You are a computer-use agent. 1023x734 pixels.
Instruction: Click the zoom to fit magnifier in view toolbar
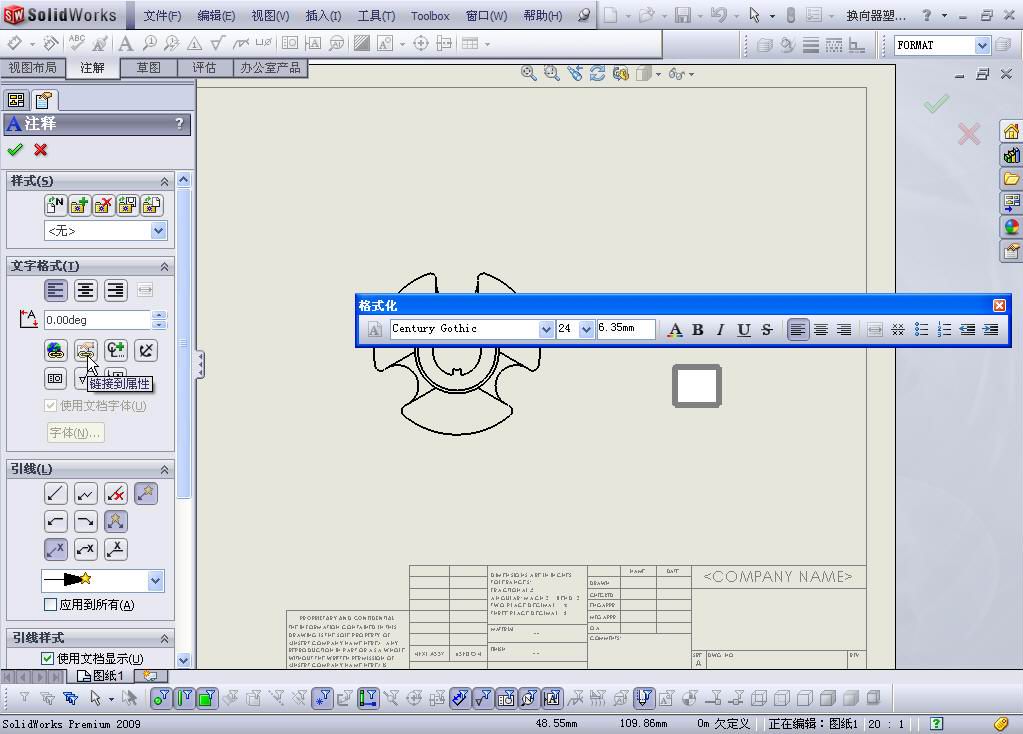[528, 74]
